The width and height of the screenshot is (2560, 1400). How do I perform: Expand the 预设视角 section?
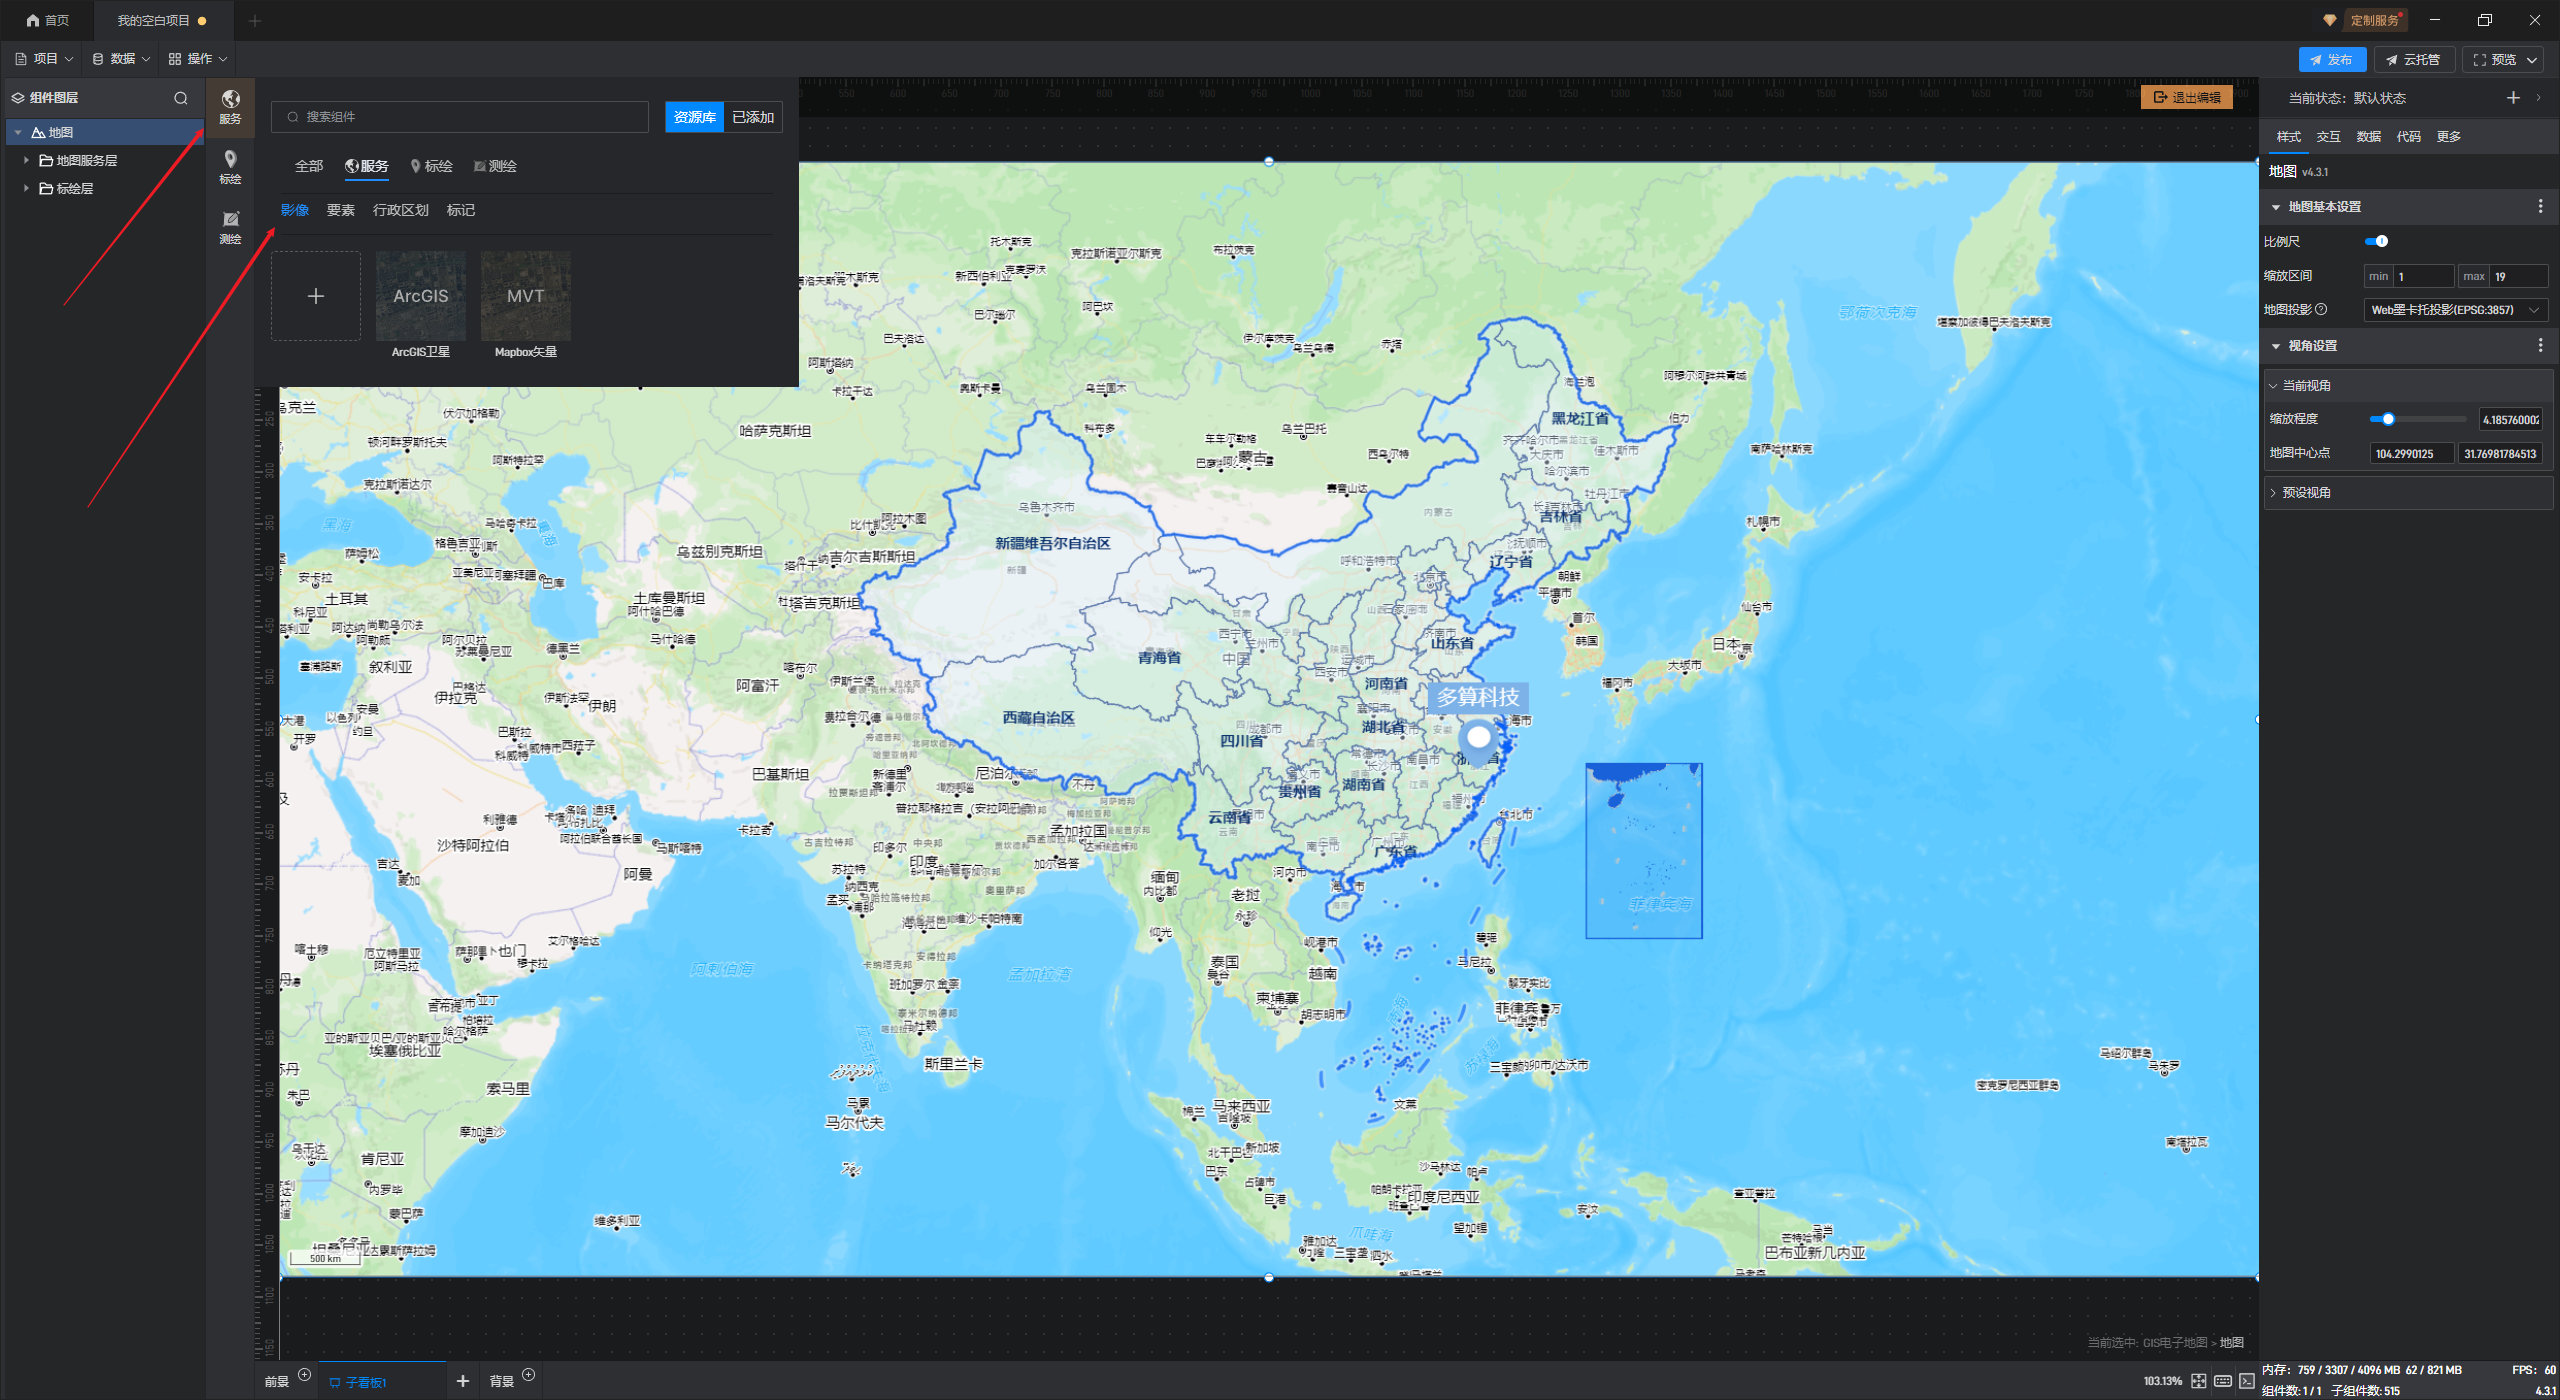[x=2306, y=493]
